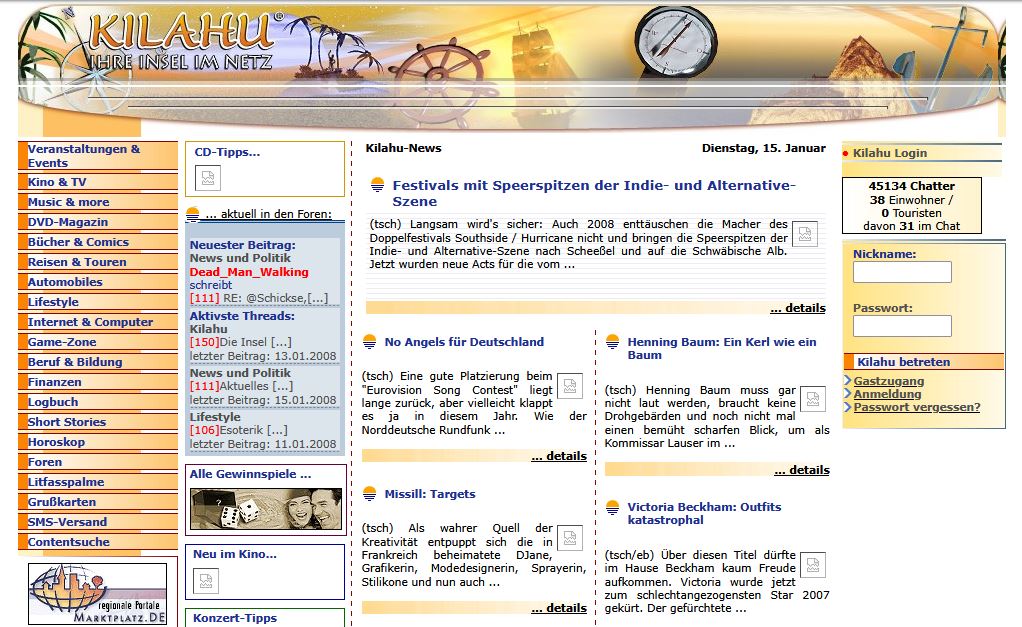
Task: Open the Gastzugang link
Action: click(889, 381)
